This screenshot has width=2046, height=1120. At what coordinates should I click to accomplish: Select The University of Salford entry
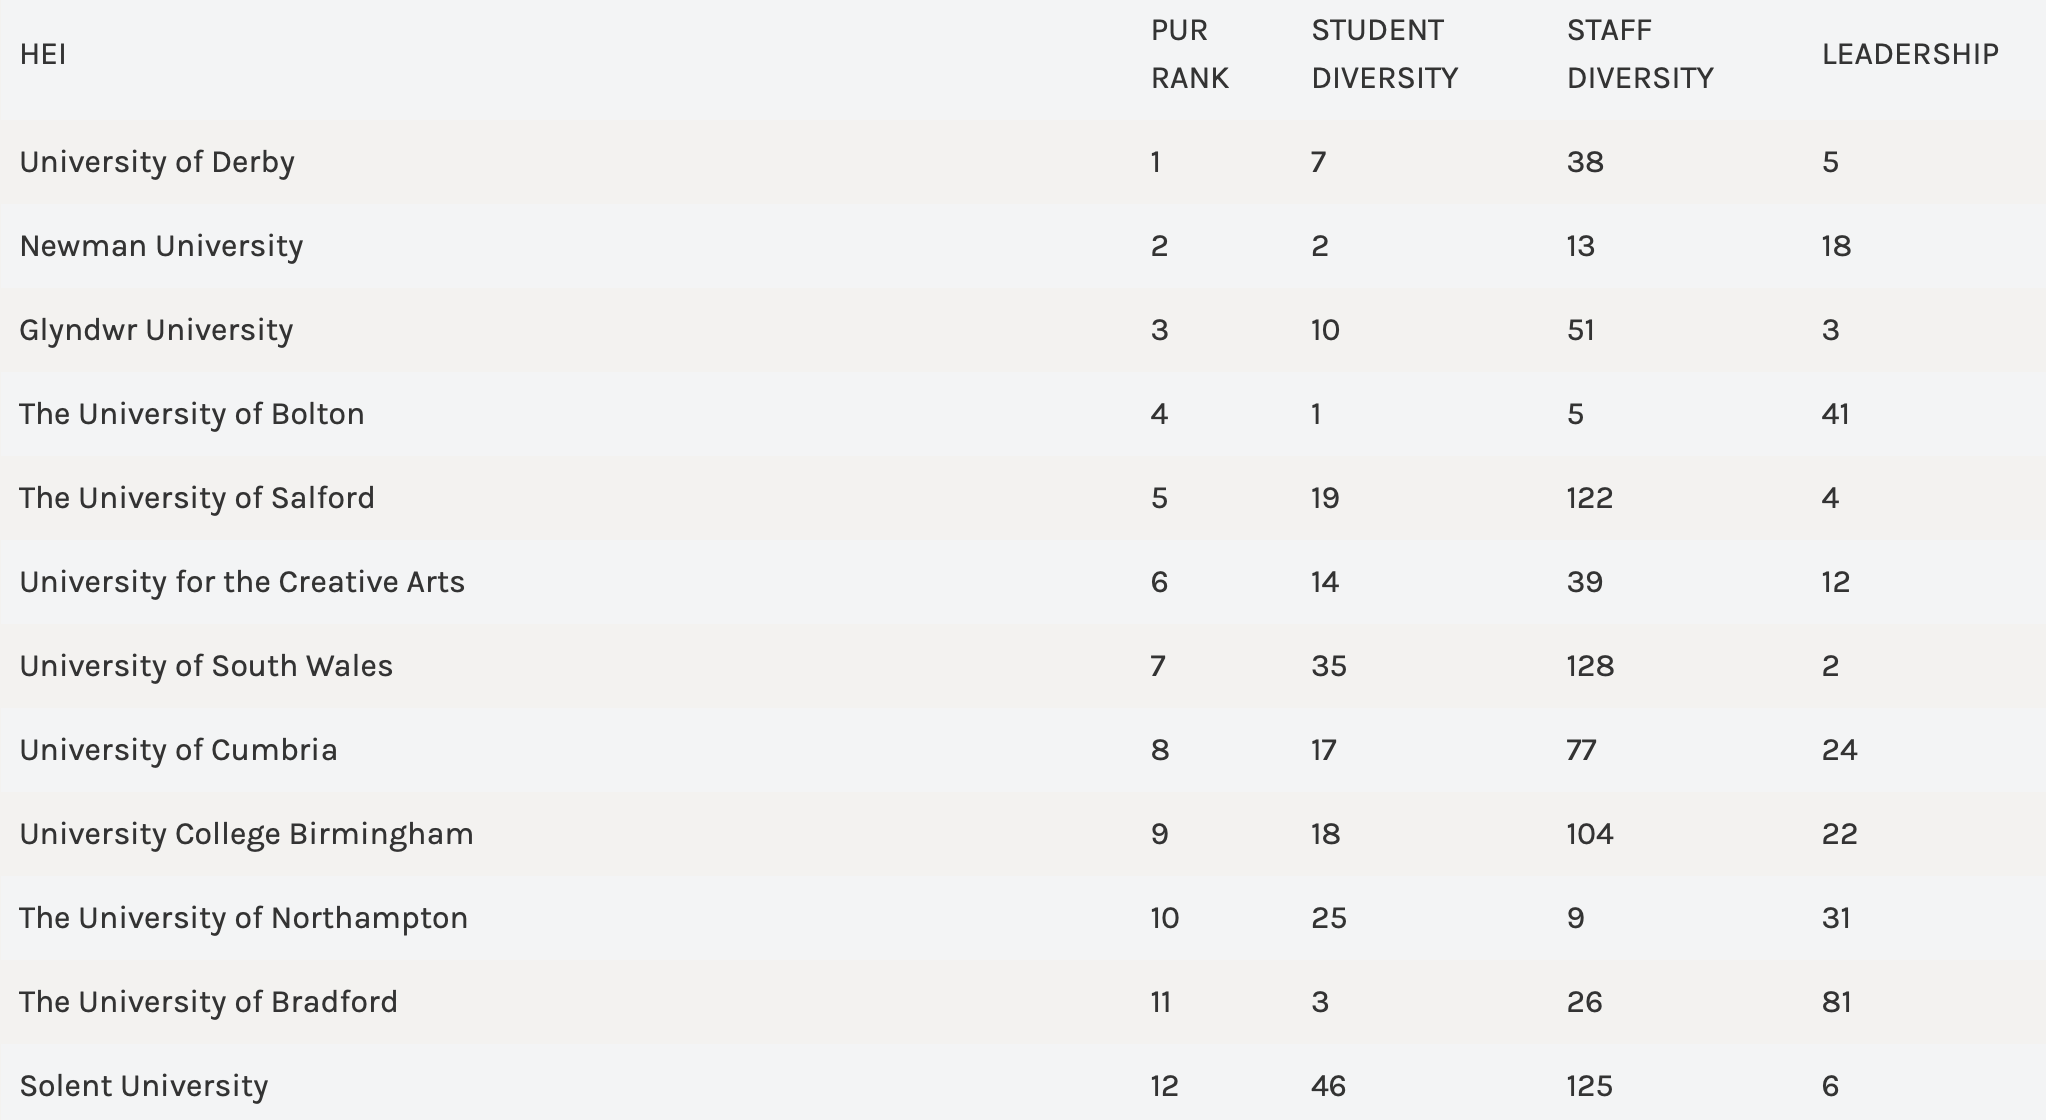[196, 498]
